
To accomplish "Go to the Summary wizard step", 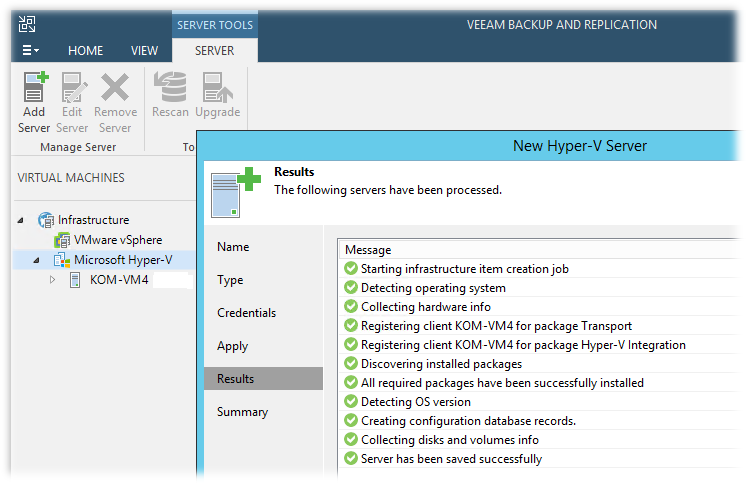I will click(x=243, y=412).
